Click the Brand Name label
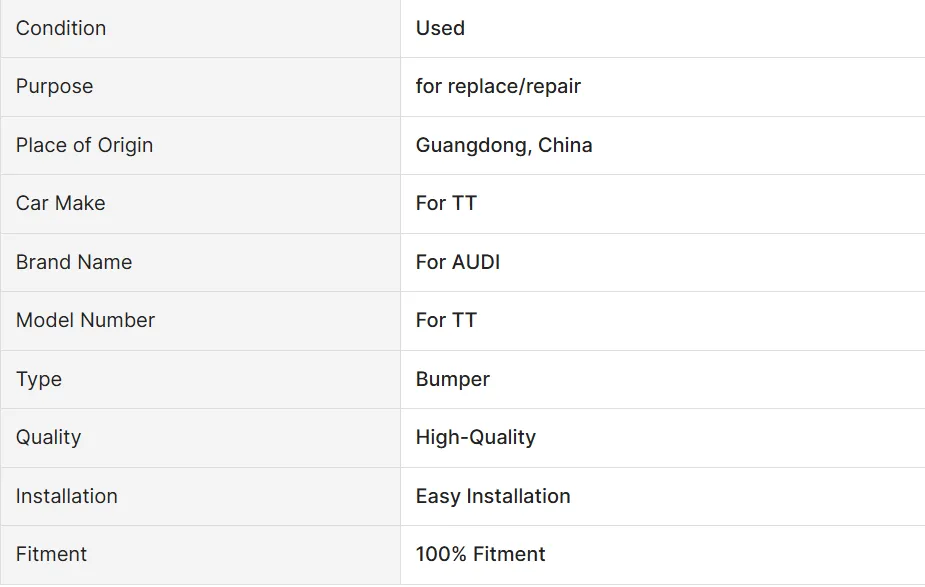Viewport: 925px width, 587px height. tap(74, 262)
